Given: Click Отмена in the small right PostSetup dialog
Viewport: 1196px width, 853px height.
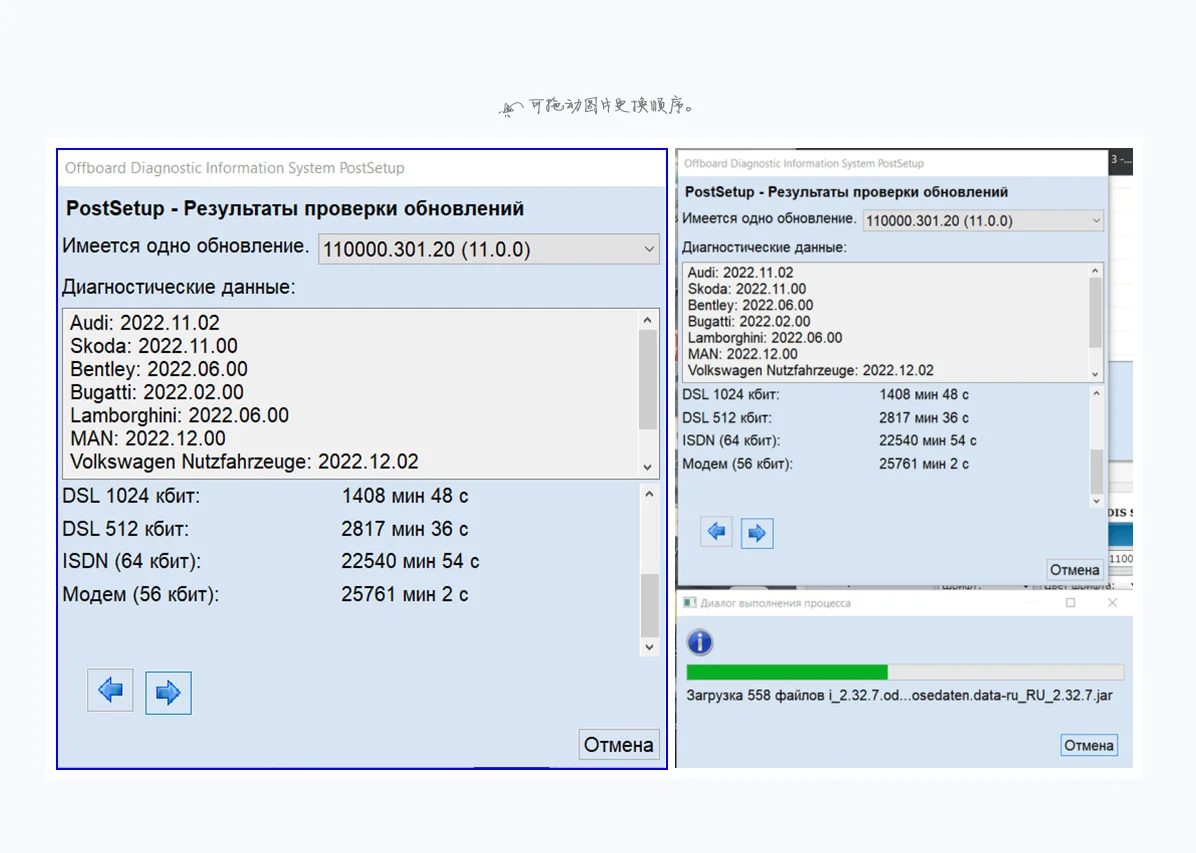Looking at the screenshot, I should [1075, 570].
